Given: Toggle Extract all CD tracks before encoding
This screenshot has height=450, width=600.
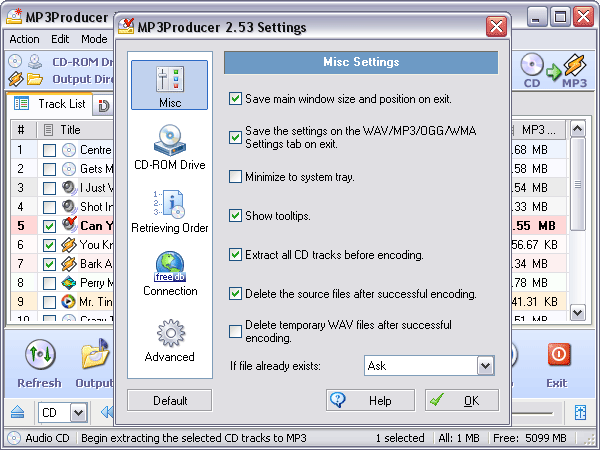Looking at the screenshot, I should pyautogui.click(x=235, y=255).
